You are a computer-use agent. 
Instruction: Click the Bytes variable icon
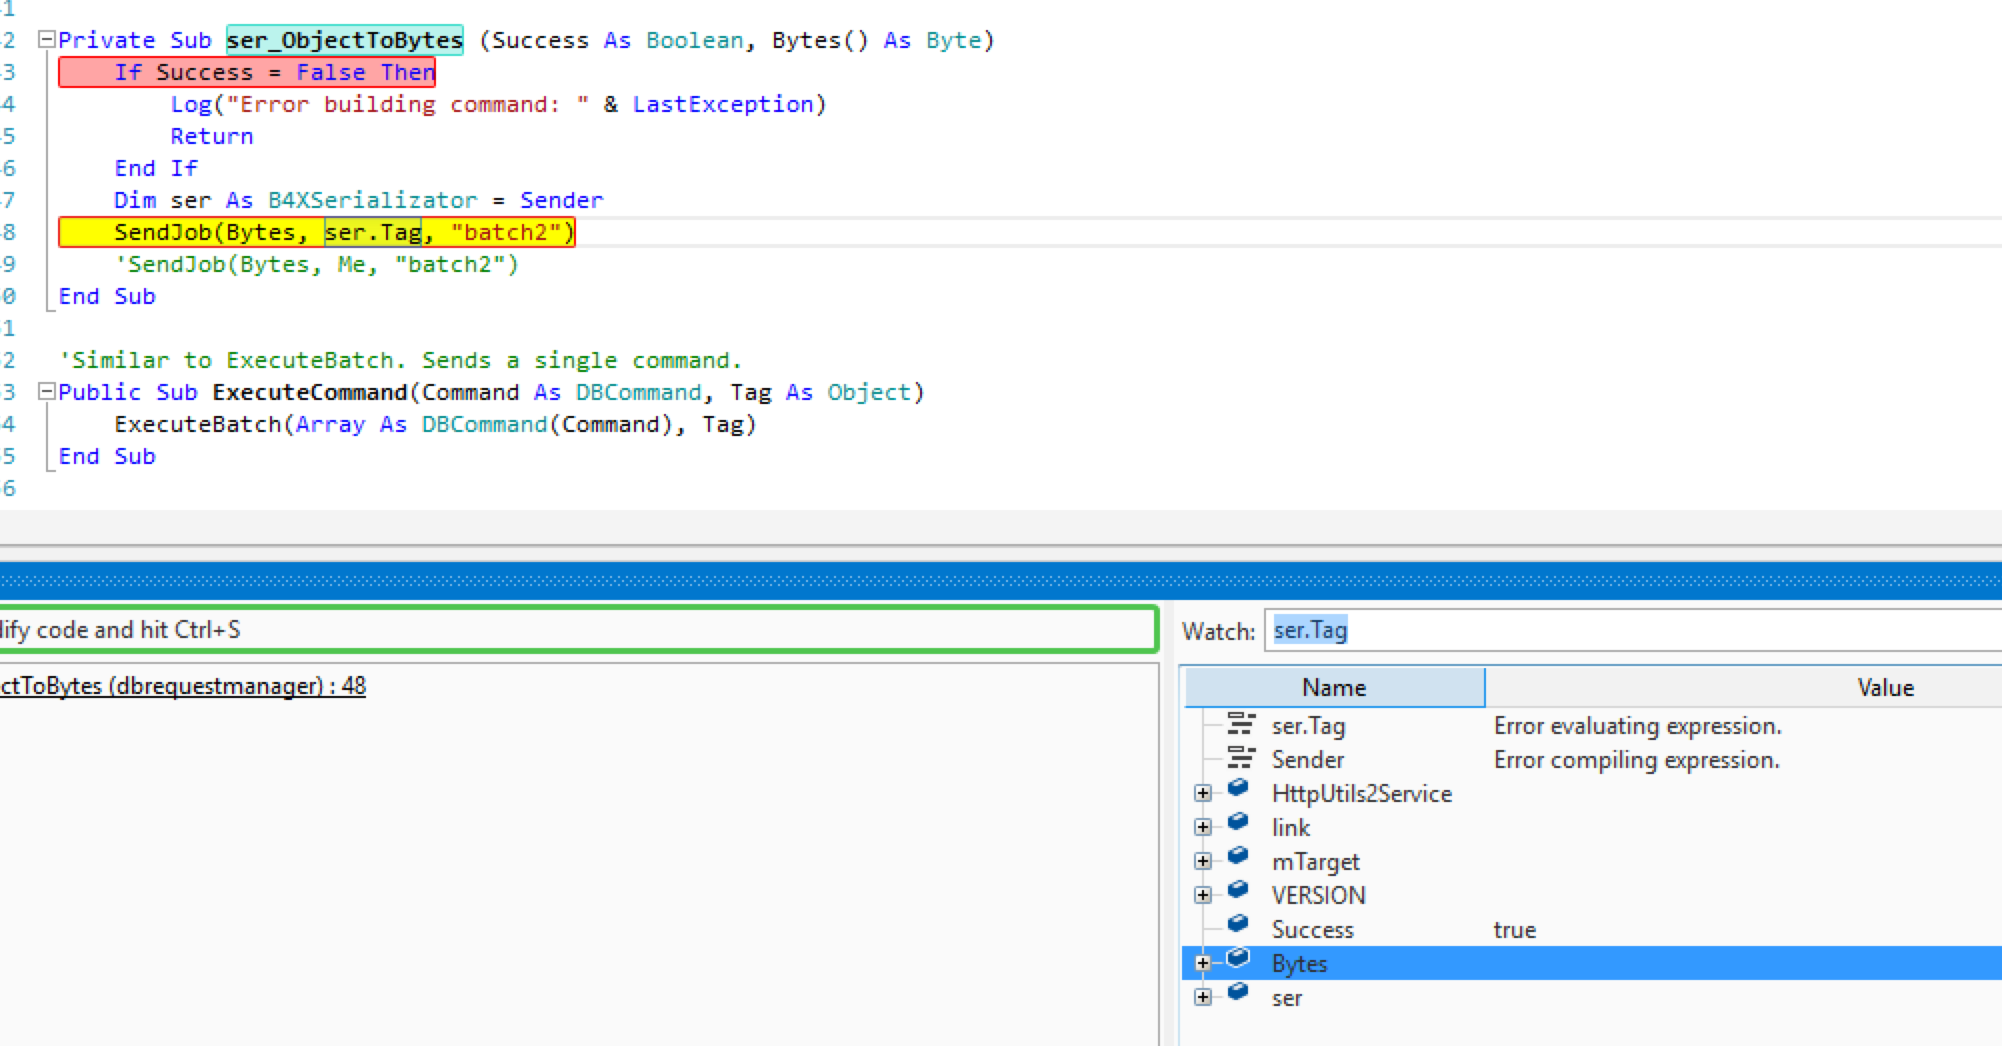click(x=1238, y=958)
